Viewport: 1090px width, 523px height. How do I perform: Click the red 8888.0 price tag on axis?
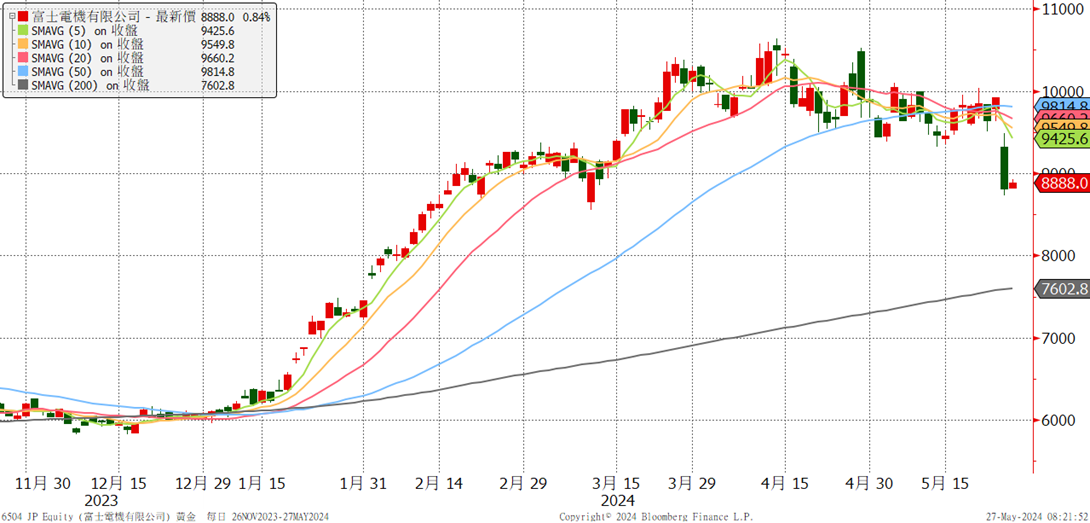(1062, 183)
